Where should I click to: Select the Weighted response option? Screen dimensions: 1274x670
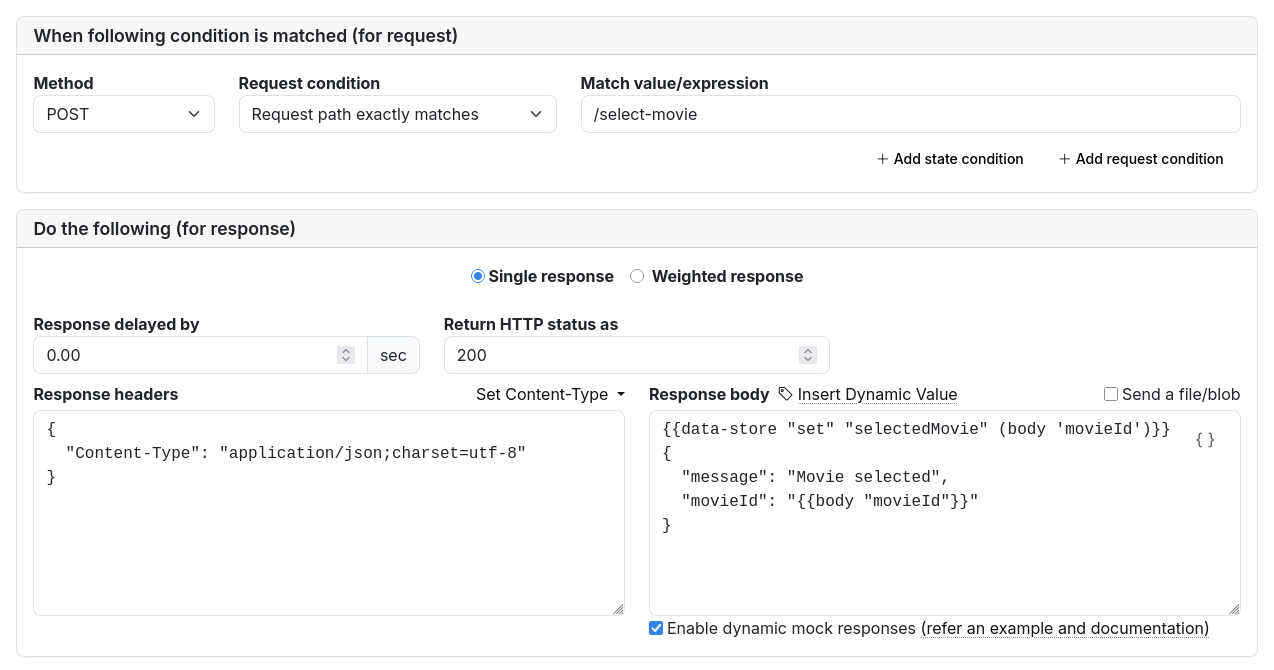click(x=637, y=276)
